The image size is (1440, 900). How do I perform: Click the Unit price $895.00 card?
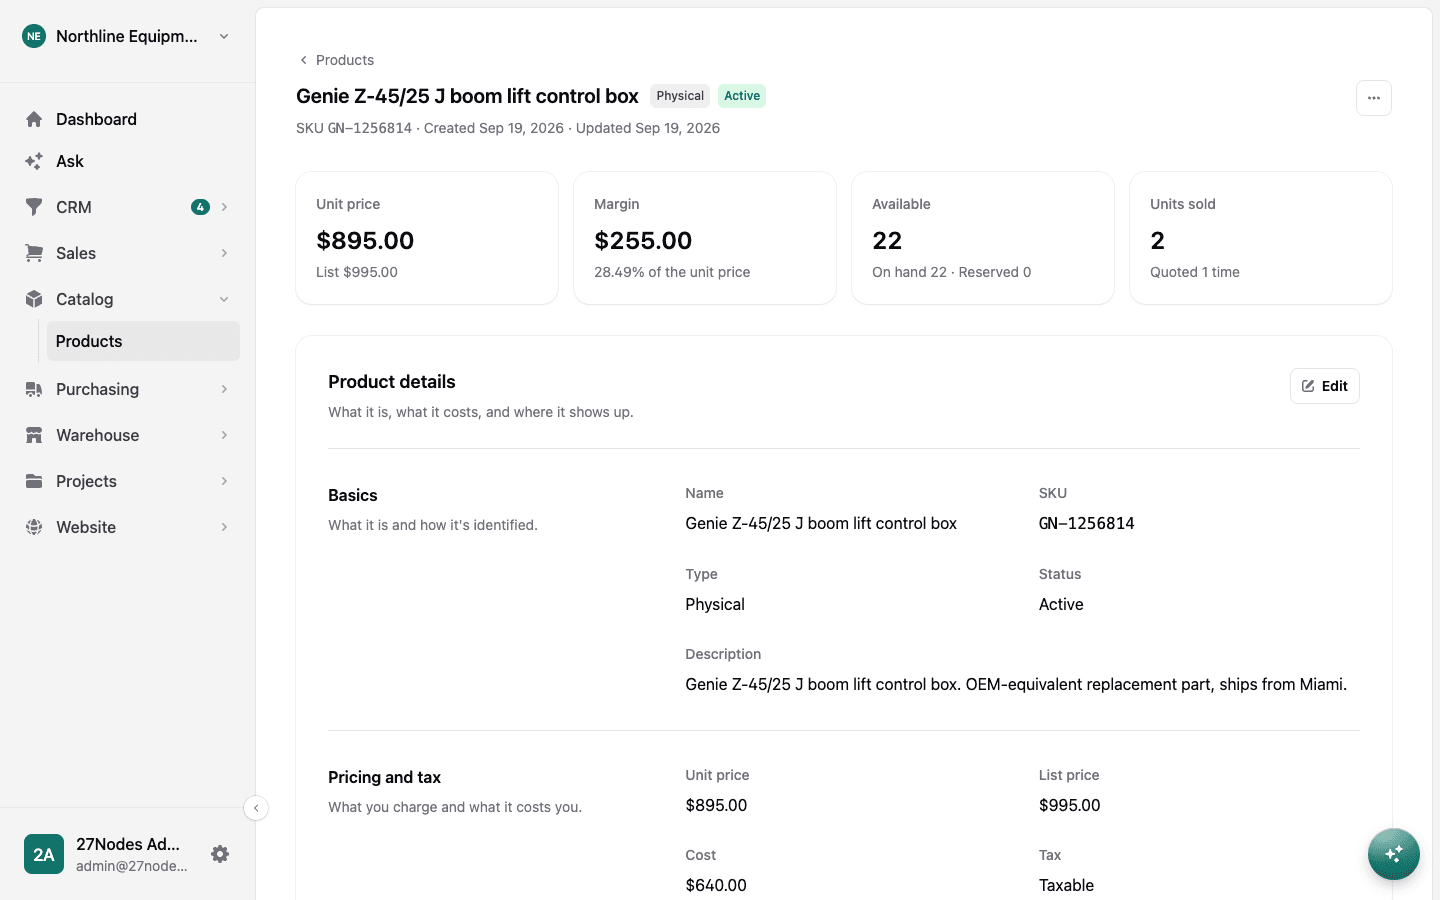[427, 238]
